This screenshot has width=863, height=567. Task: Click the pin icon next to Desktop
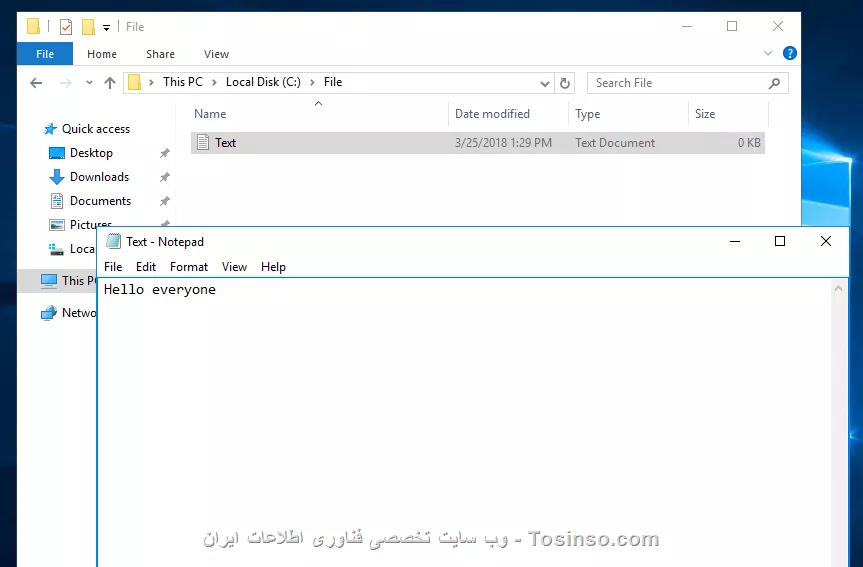pos(165,153)
